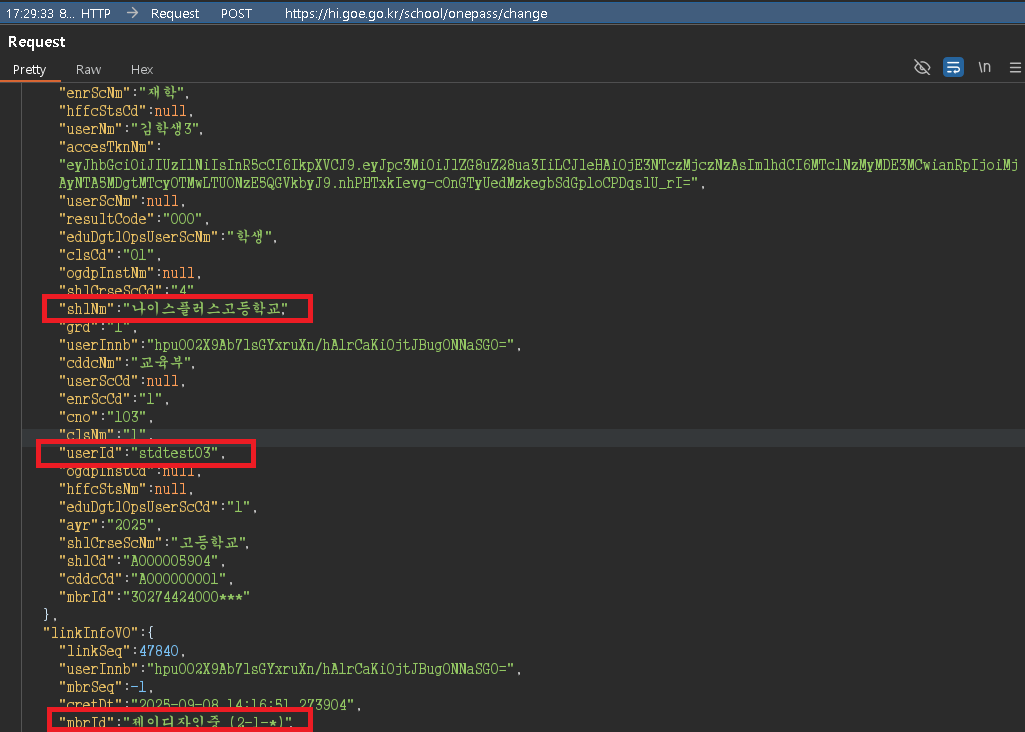Click the Request panel heading
The image size is (1025, 732).
(x=37, y=42)
